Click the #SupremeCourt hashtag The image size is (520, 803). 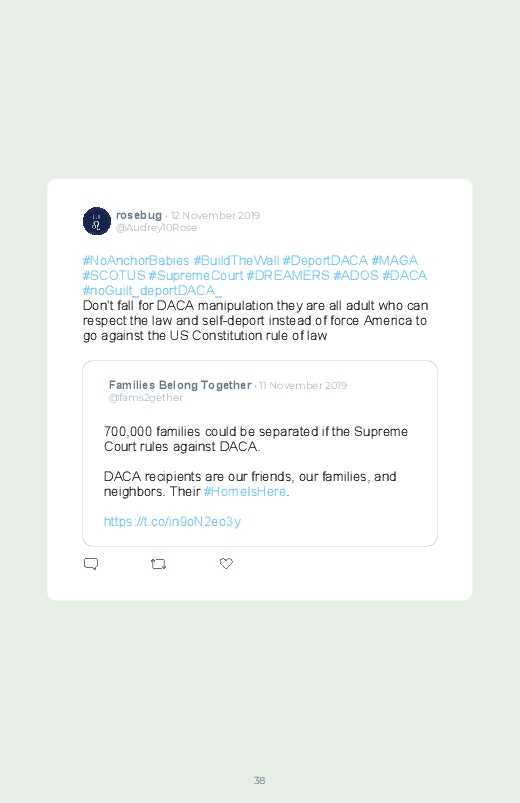(x=196, y=276)
